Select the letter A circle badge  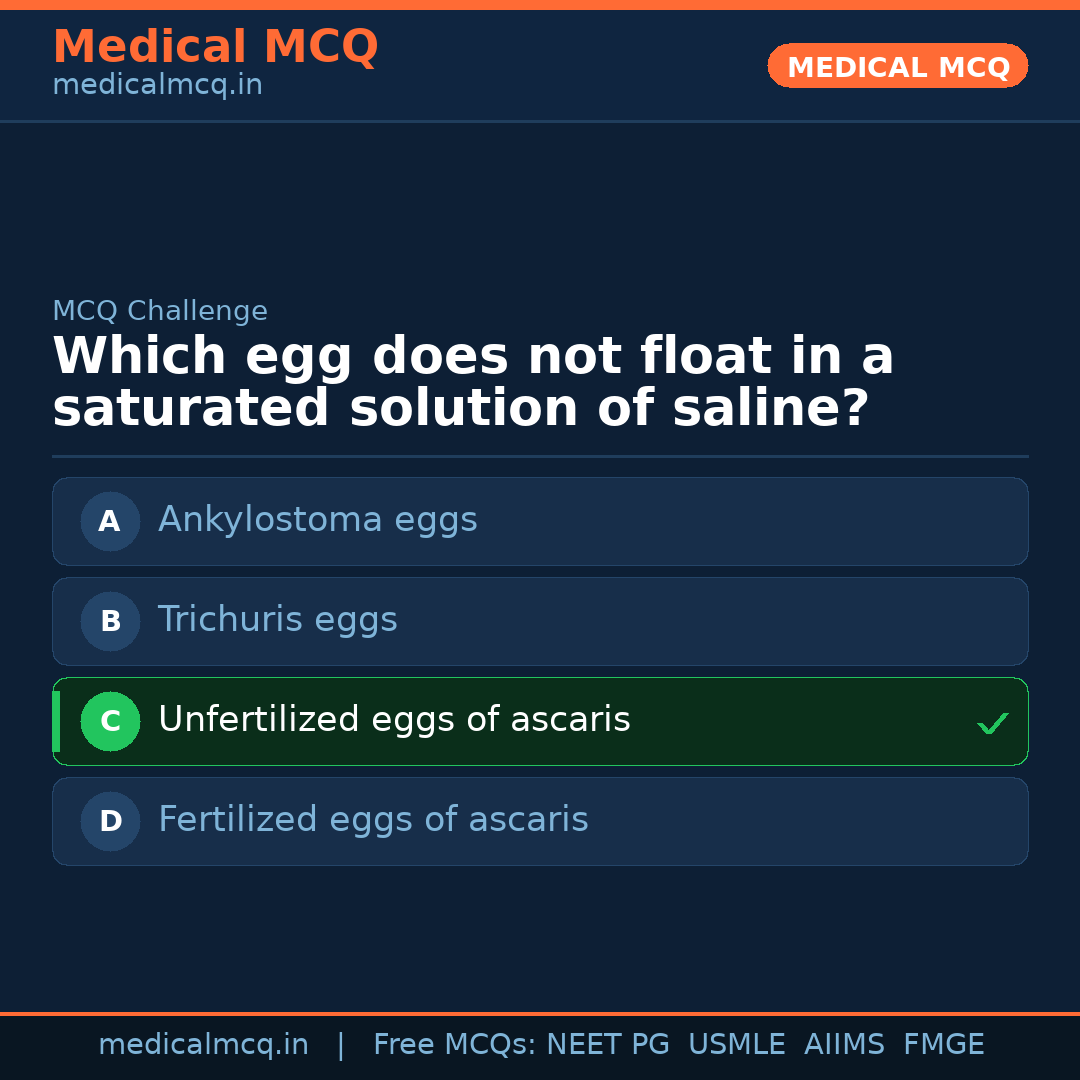110,521
